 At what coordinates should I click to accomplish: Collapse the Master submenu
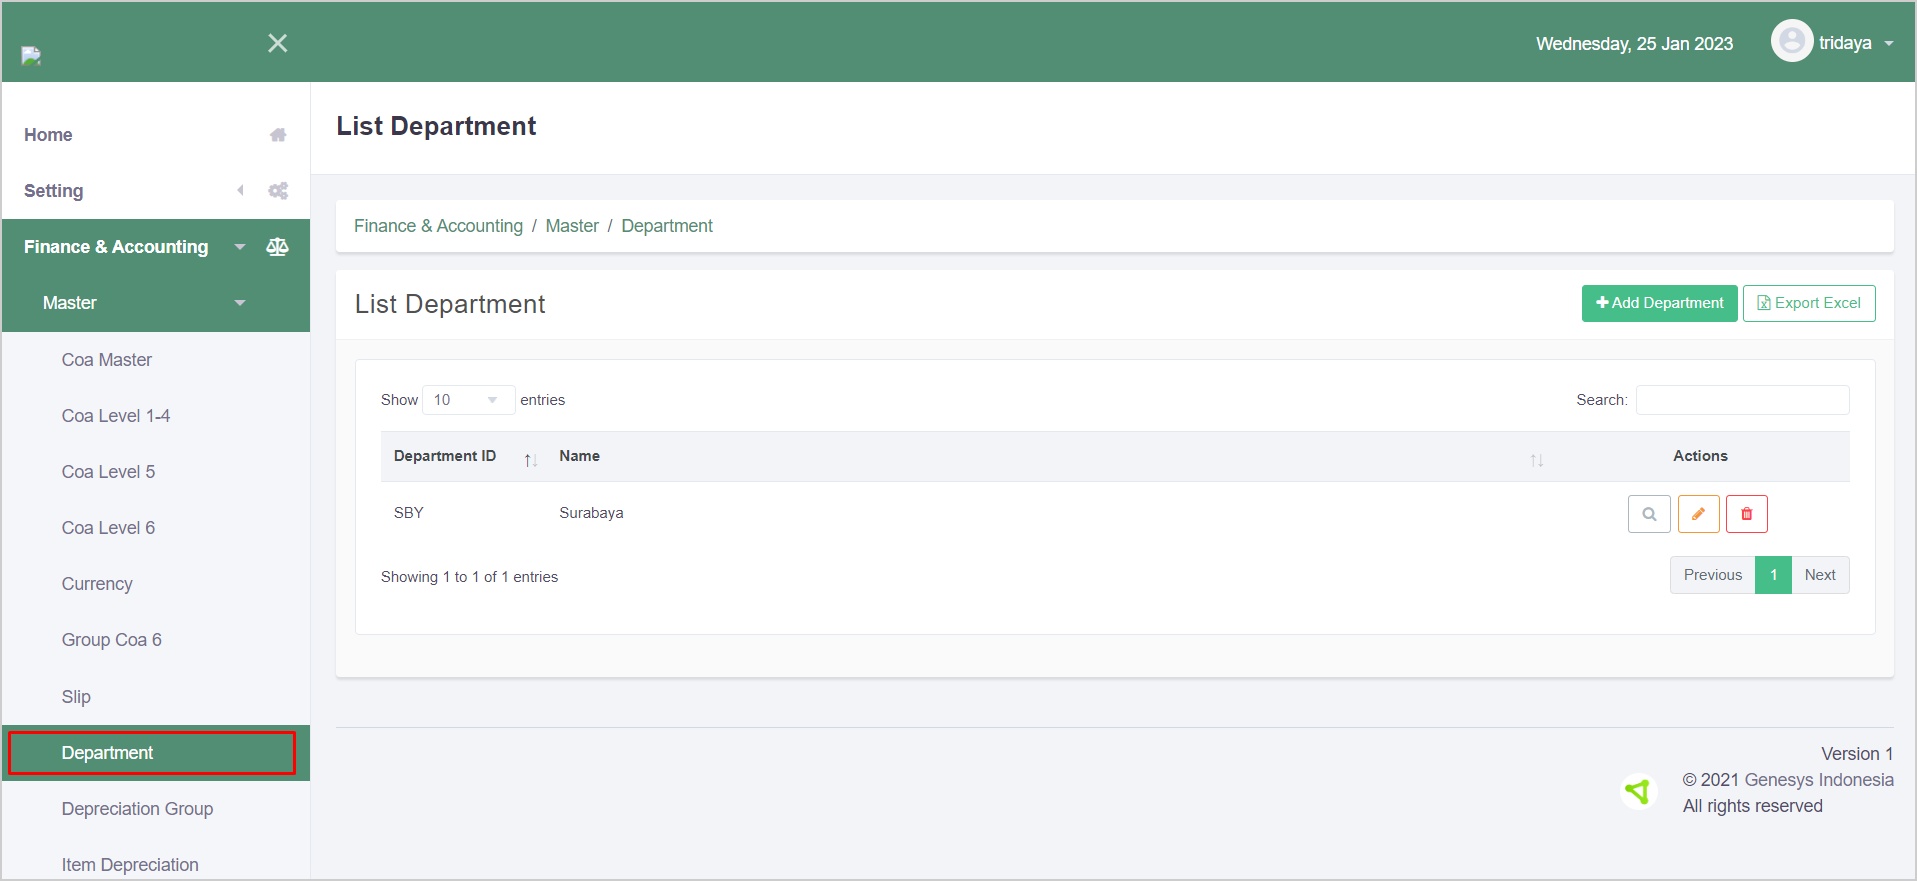click(239, 303)
